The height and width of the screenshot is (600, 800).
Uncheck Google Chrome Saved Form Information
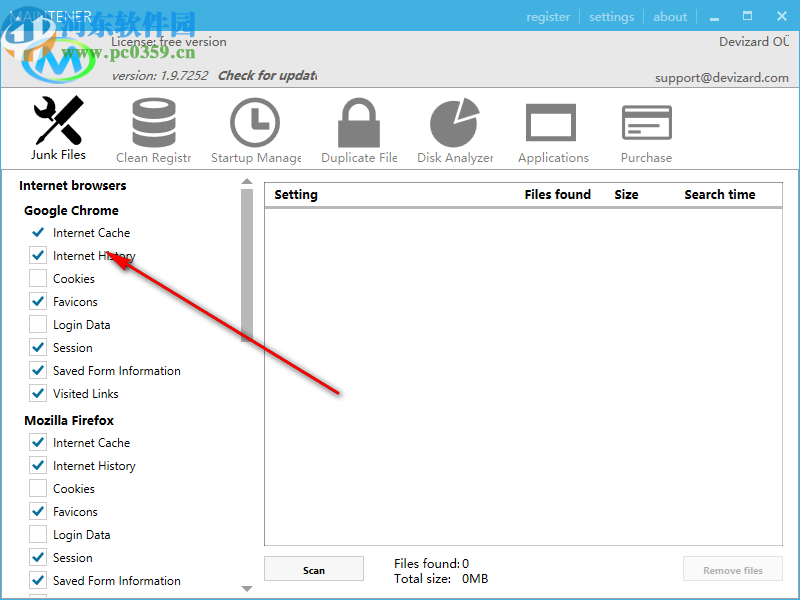[38, 370]
